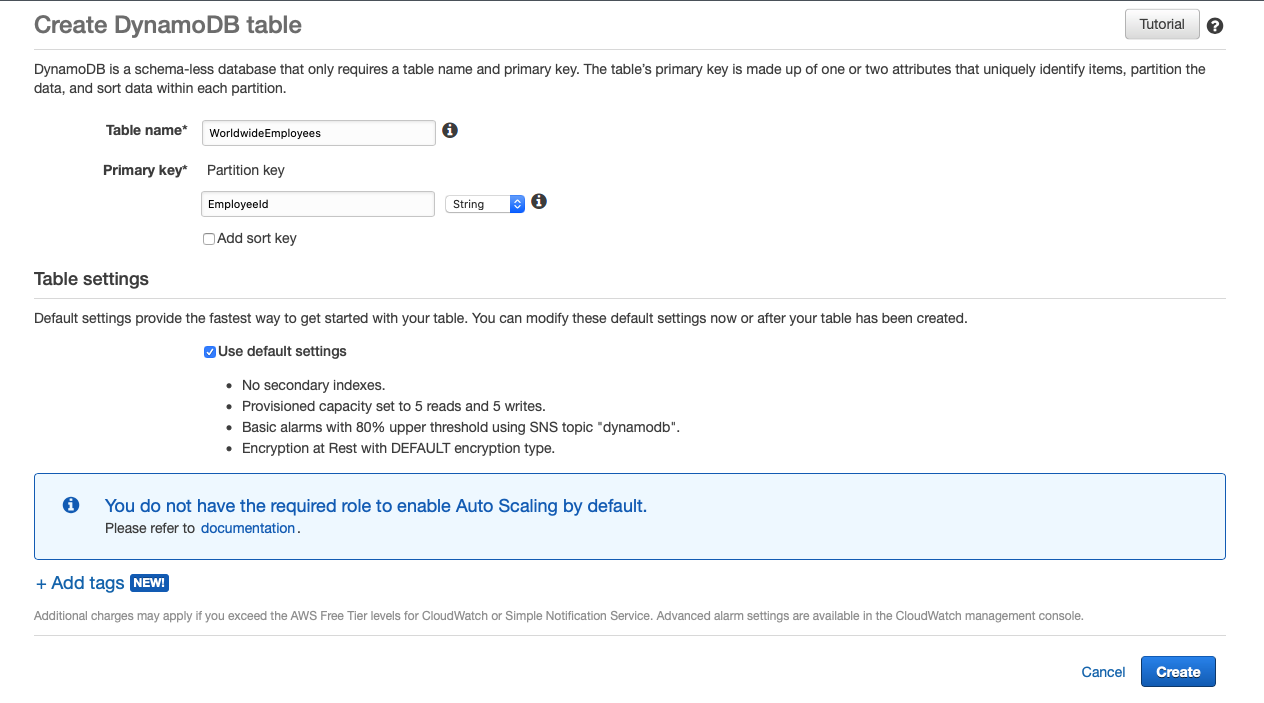Screen dimensions: 1264x703
Task: Click the 'No secondary indexes.' bullet
Action: [x=313, y=385]
